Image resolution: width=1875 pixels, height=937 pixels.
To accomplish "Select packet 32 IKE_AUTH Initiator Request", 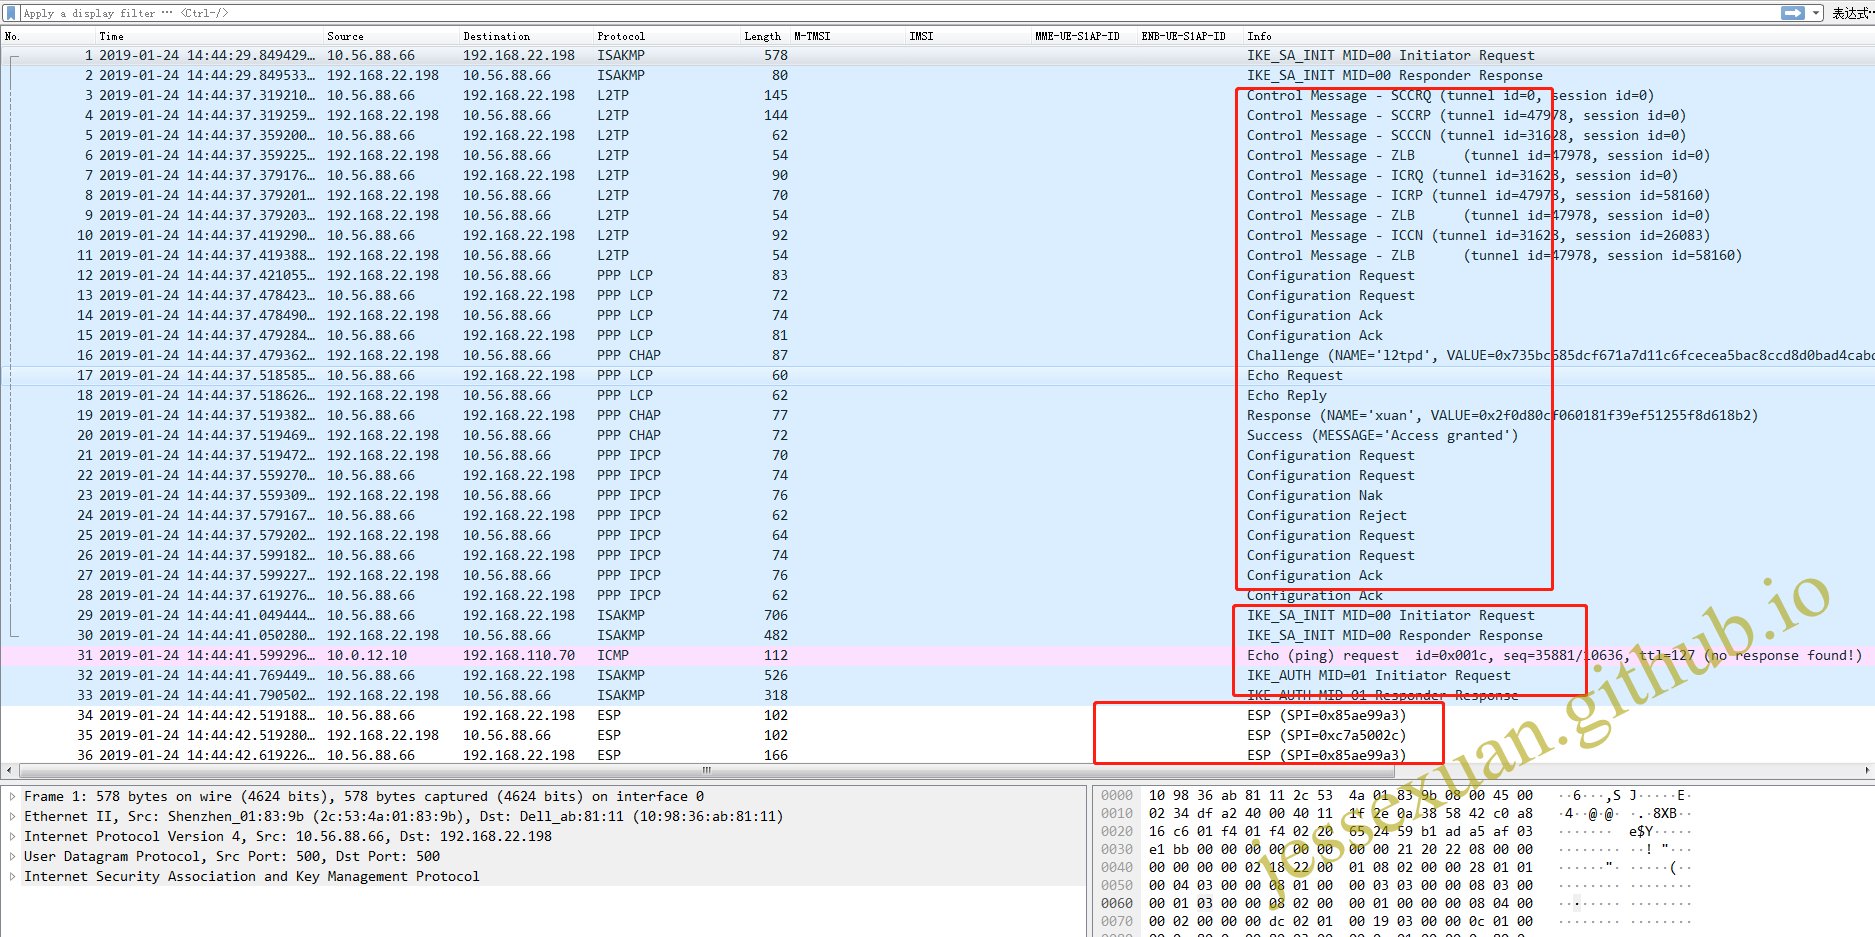I will pyautogui.click(x=937, y=676).
